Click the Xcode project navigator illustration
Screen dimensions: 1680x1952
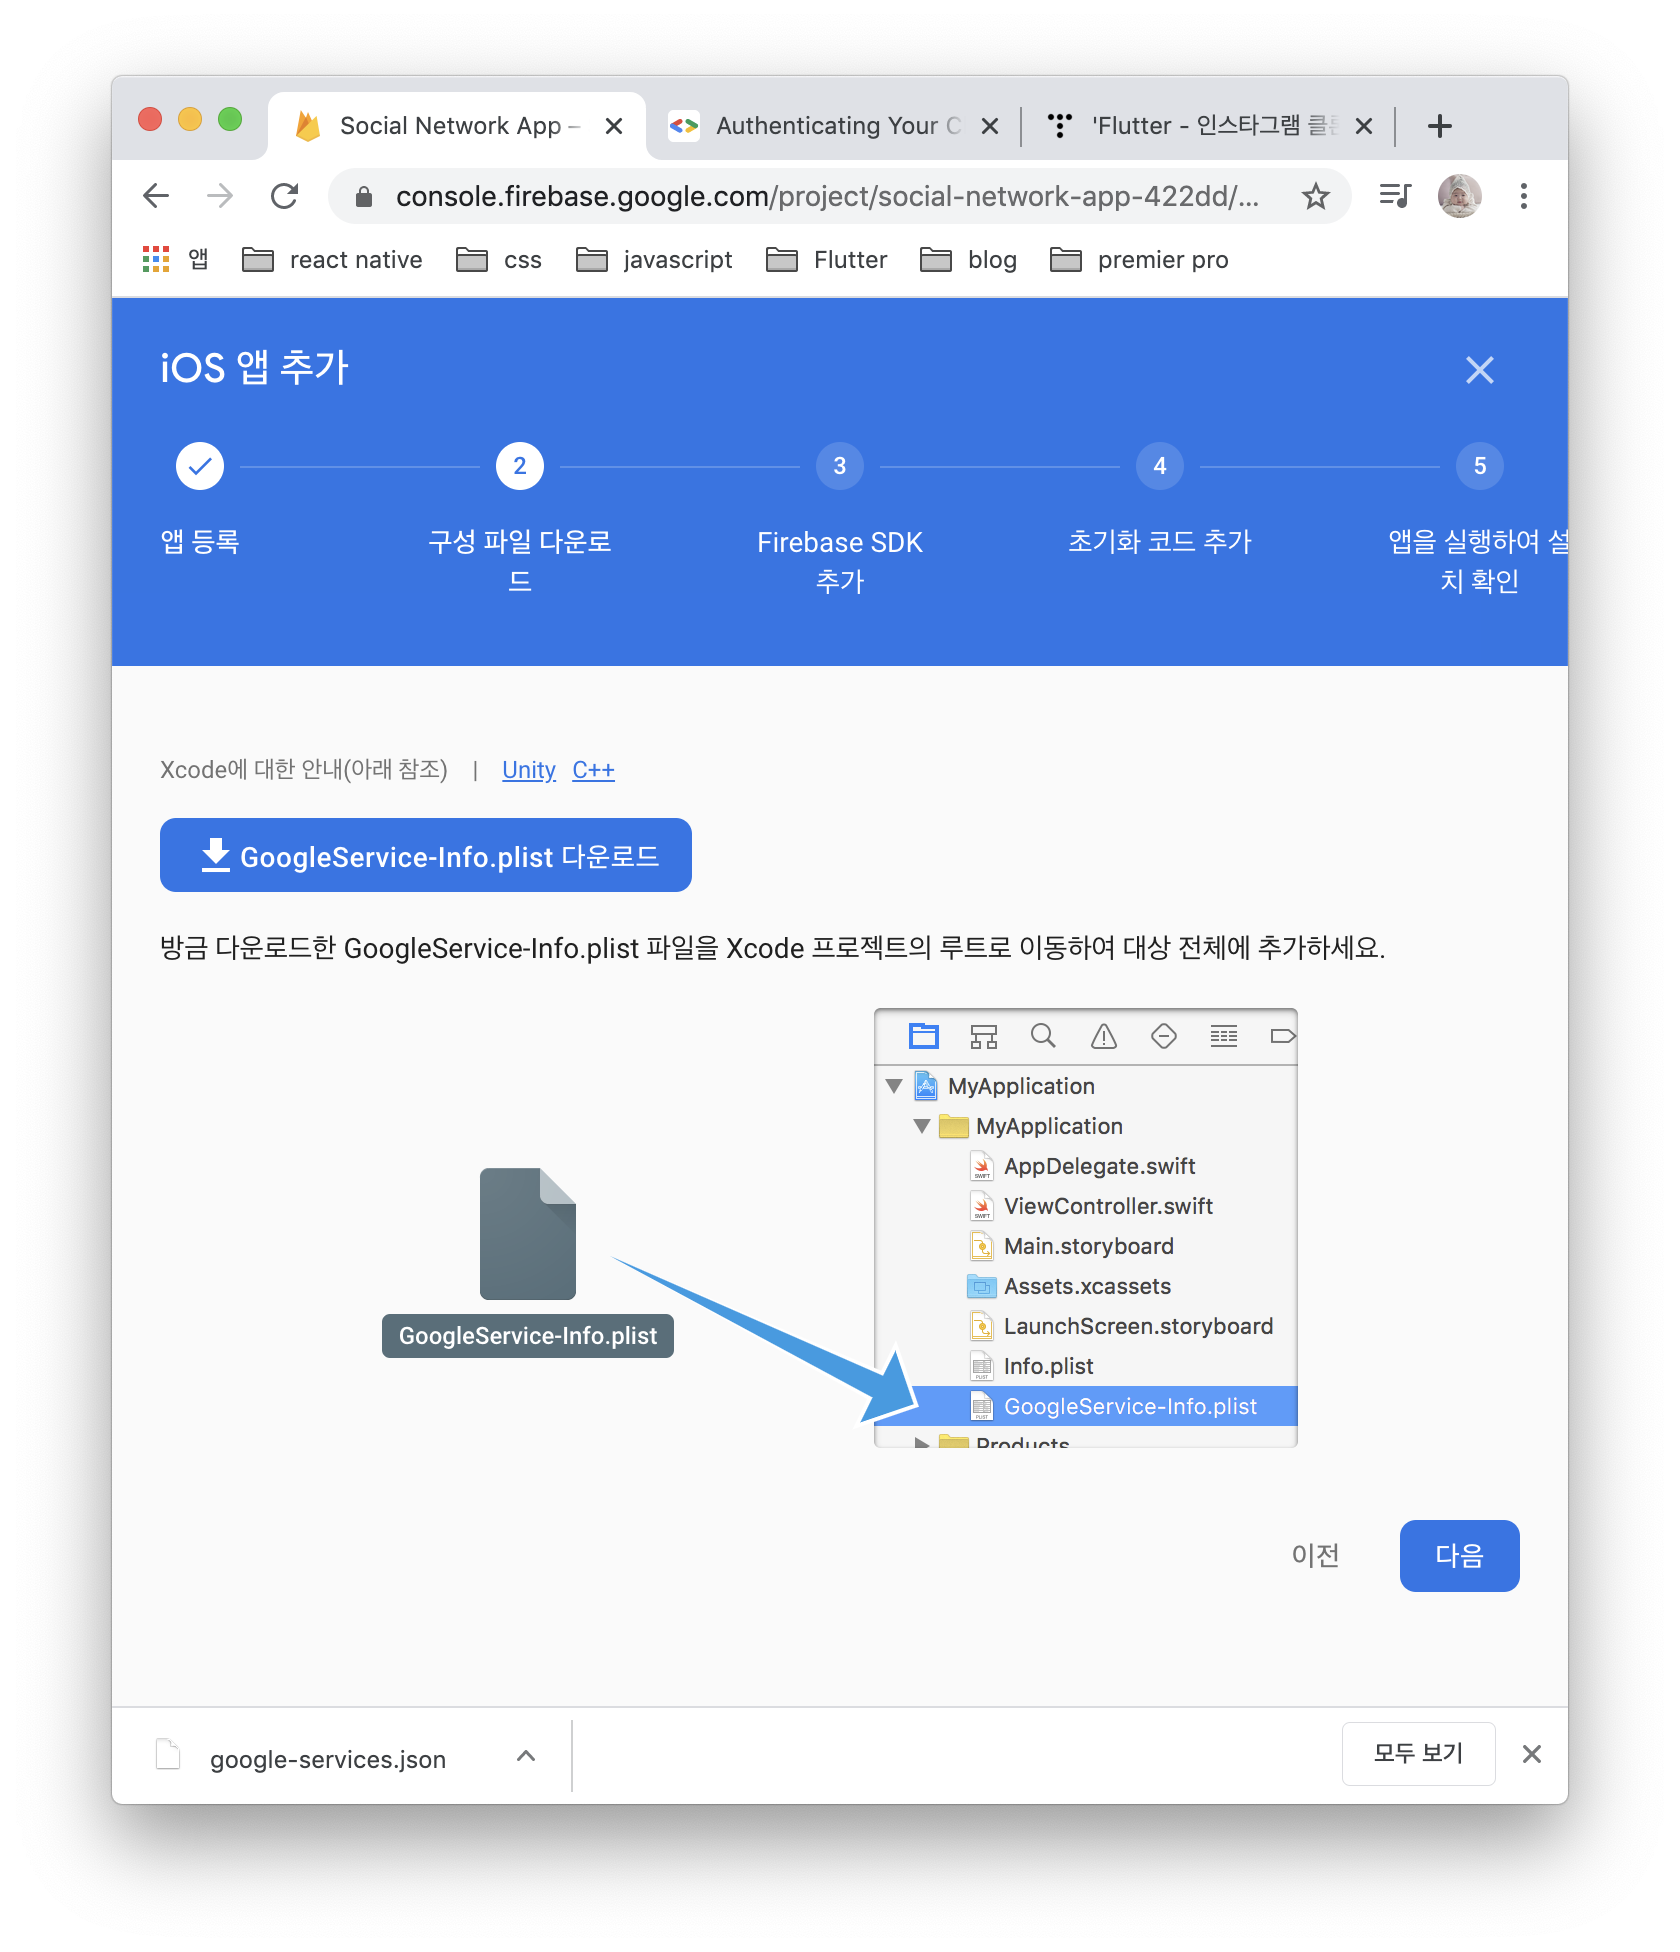[x=1086, y=1228]
